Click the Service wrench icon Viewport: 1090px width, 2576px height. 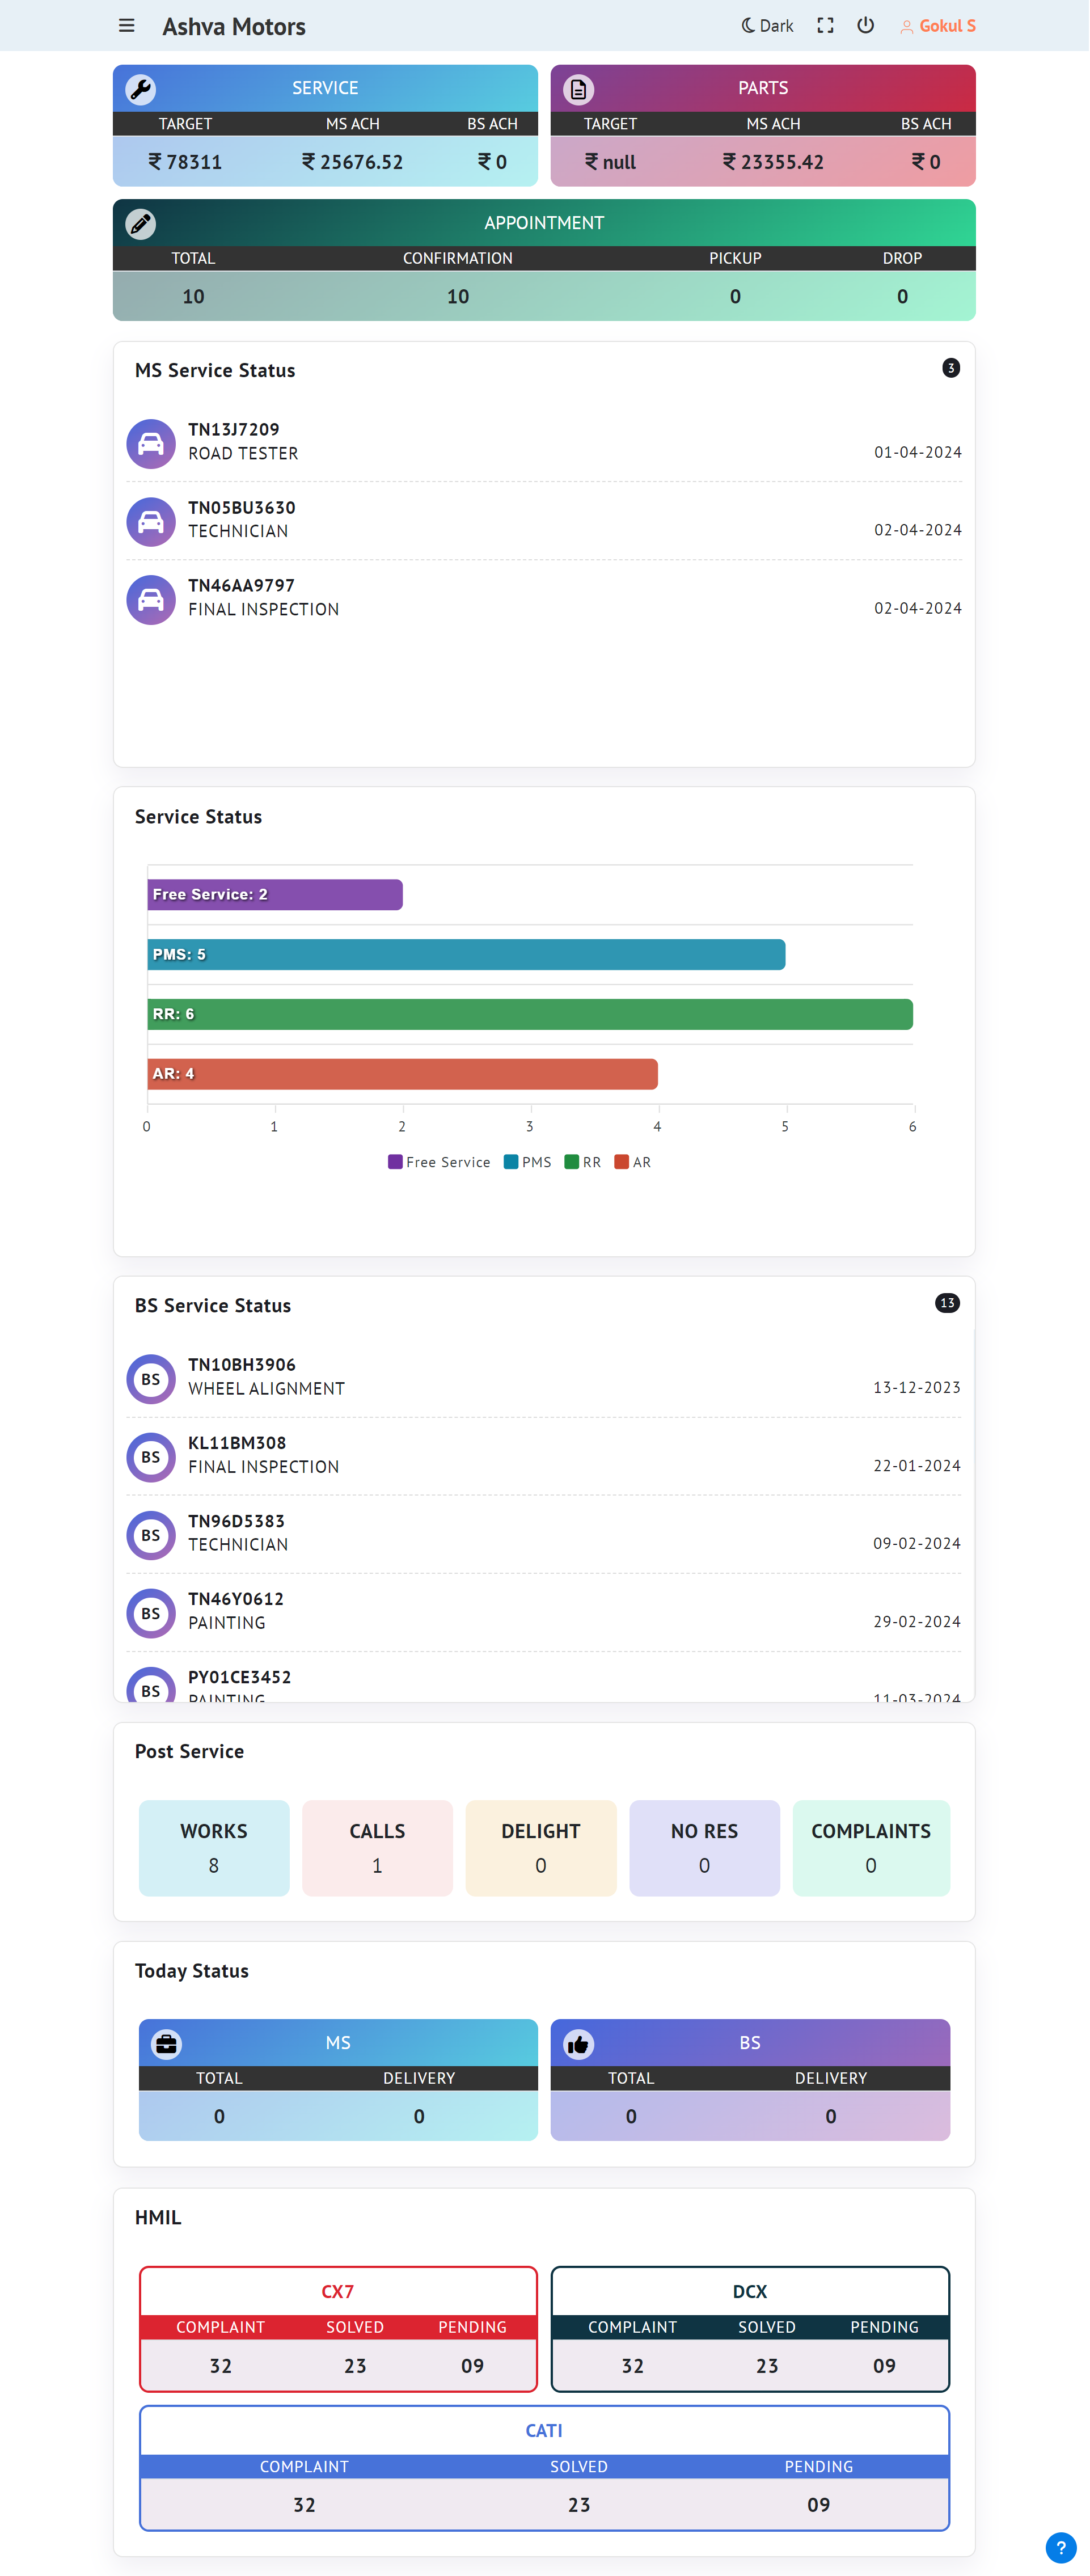click(x=141, y=89)
